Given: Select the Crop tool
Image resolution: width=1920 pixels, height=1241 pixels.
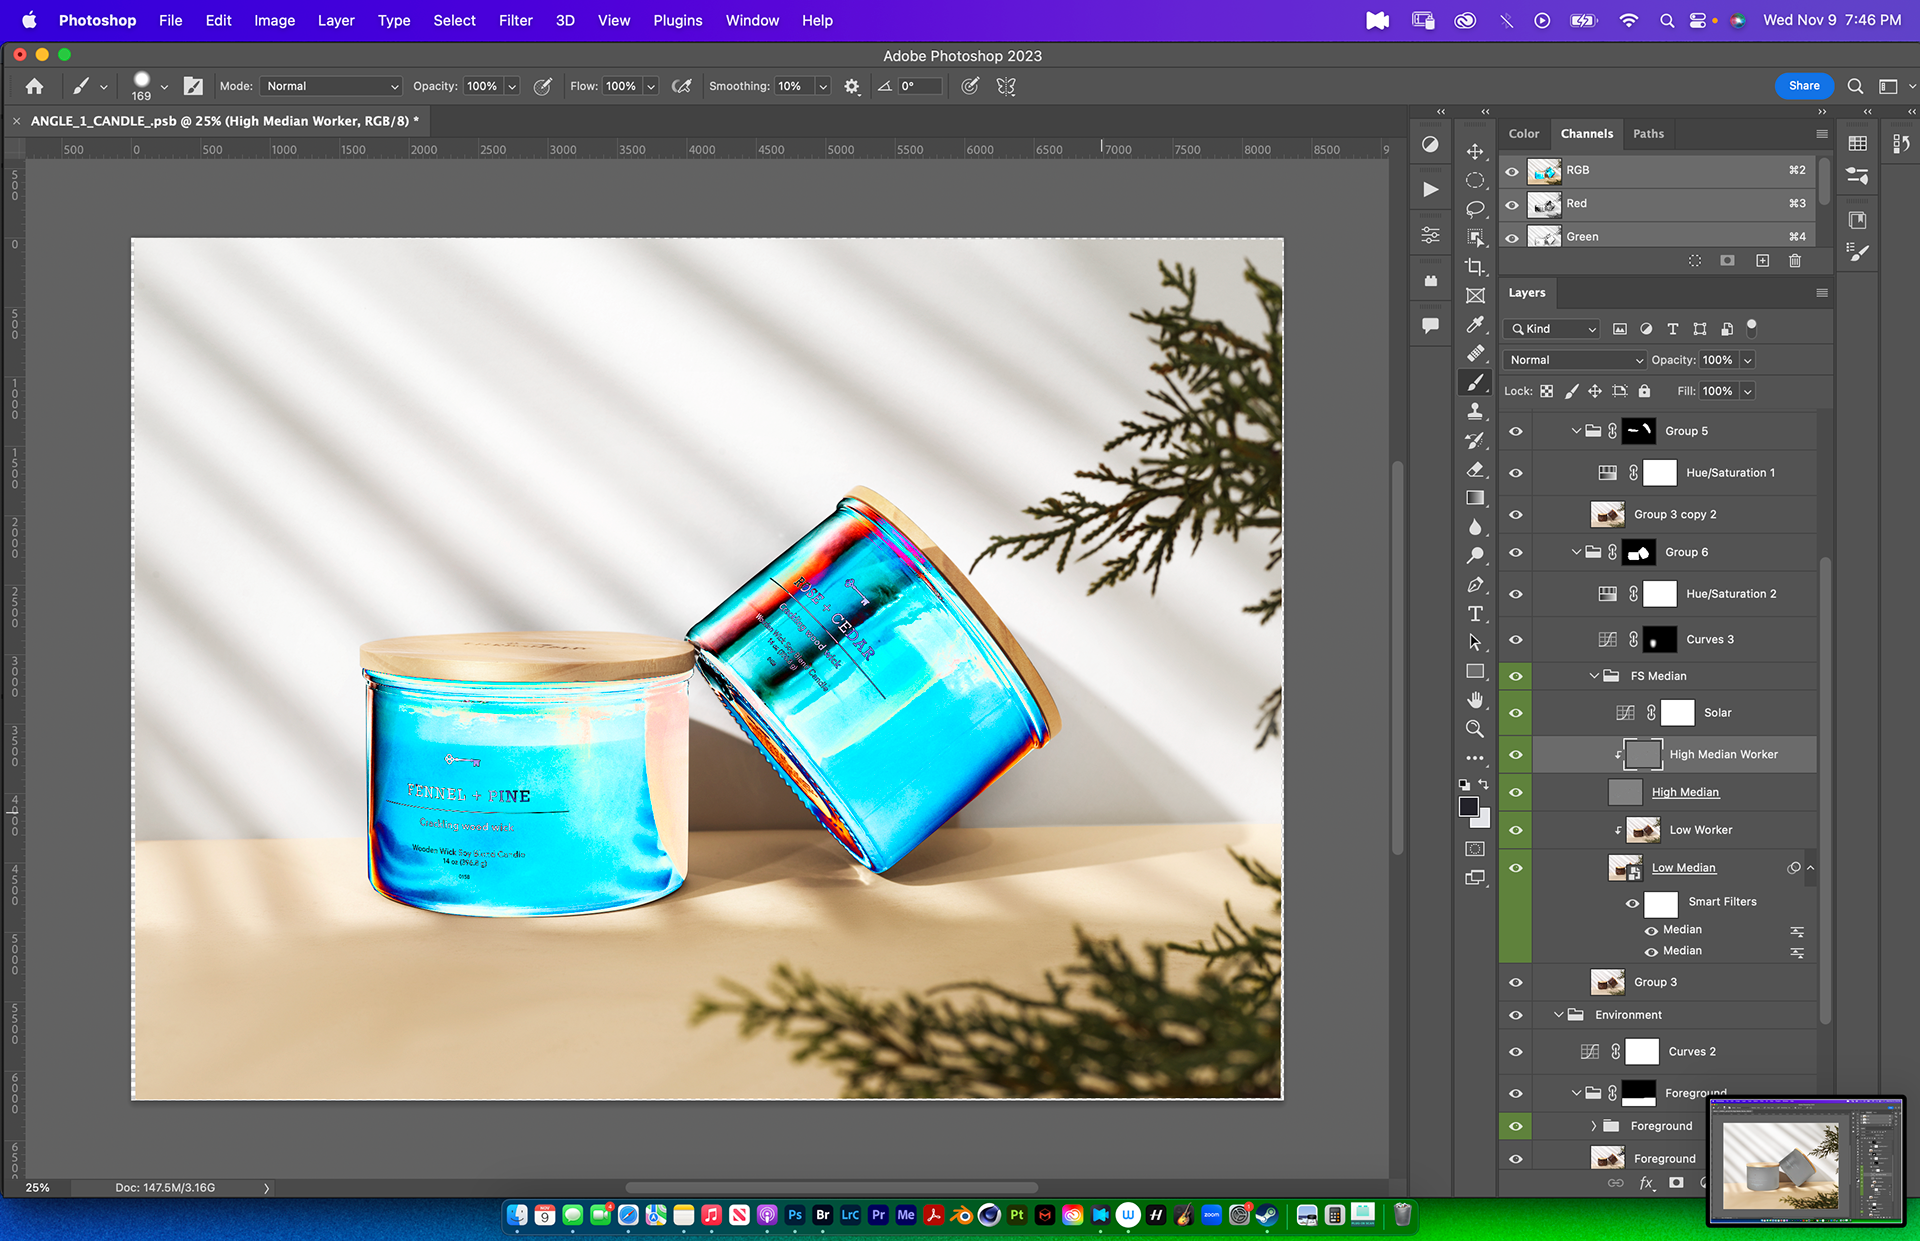Looking at the screenshot, I should coord(1475,267).
